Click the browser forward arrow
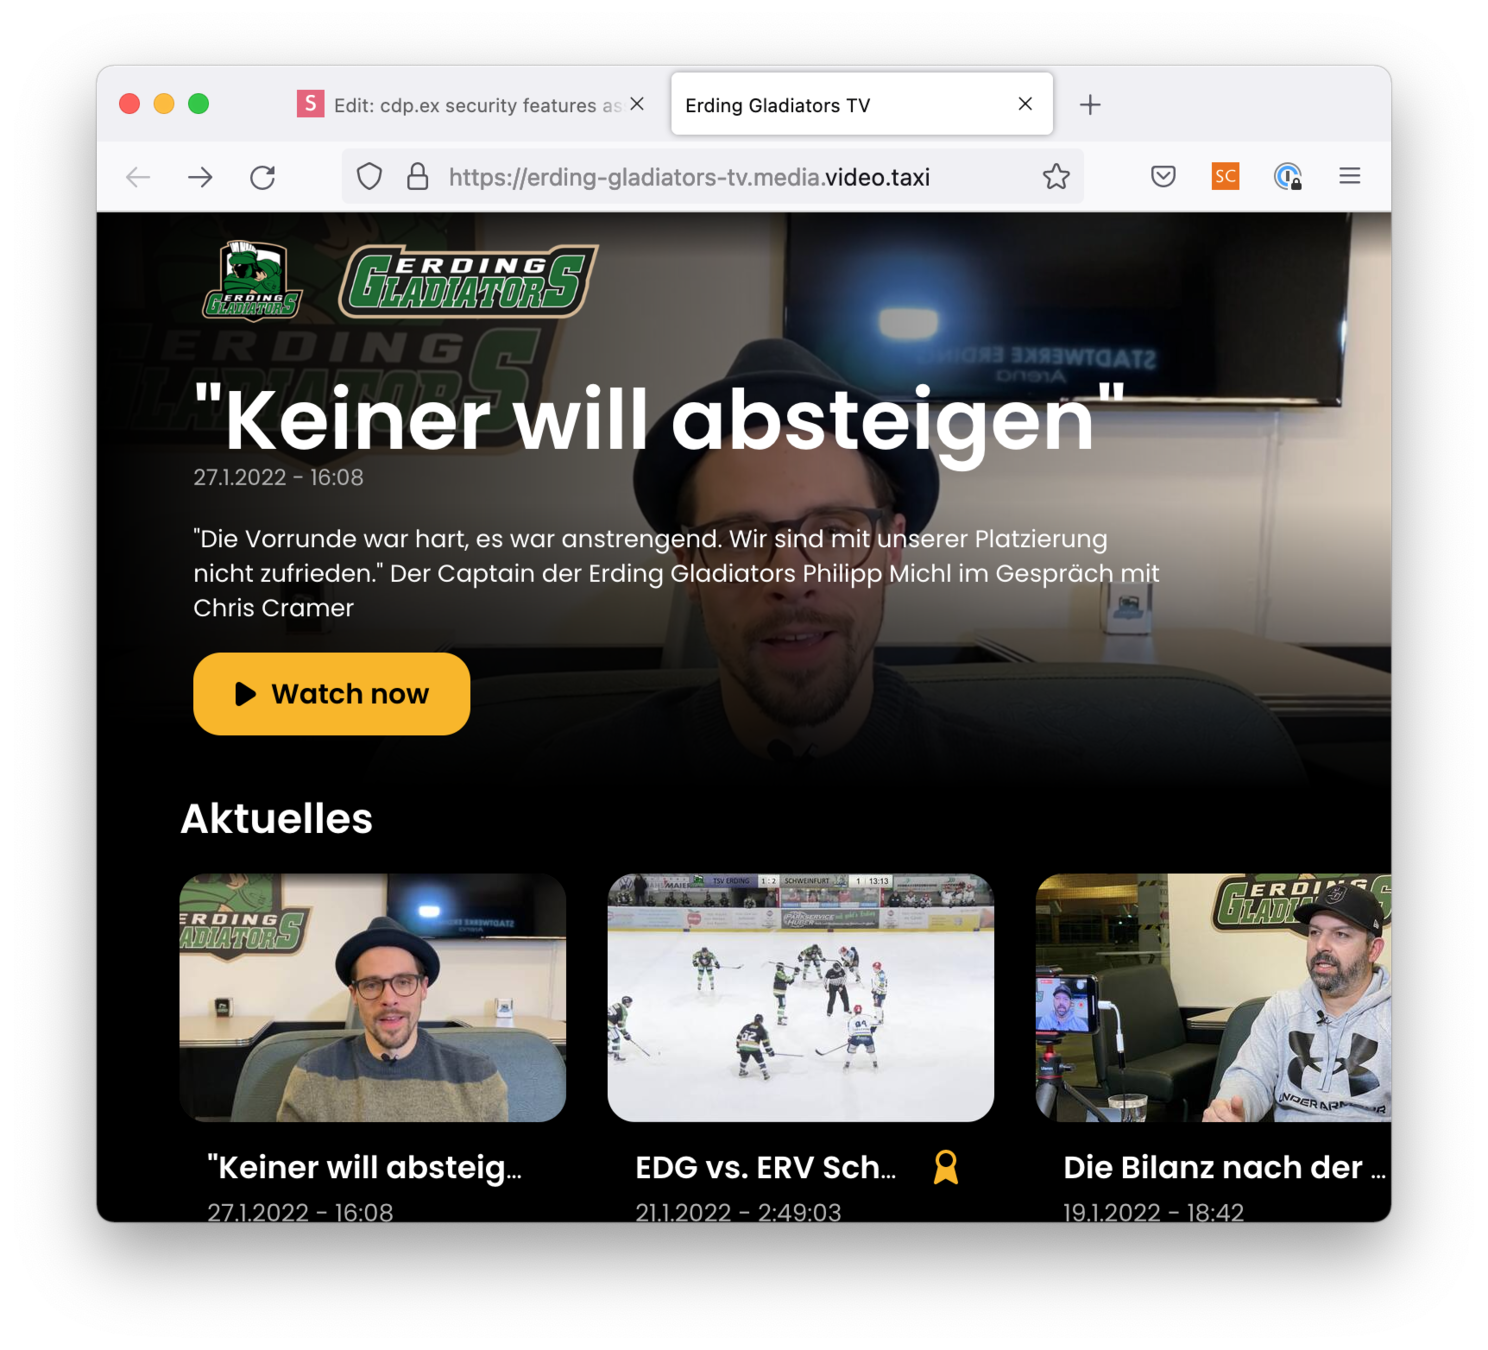This screenshot has height=1350, width=1488. pyautogui.click(x=200, y=177)
